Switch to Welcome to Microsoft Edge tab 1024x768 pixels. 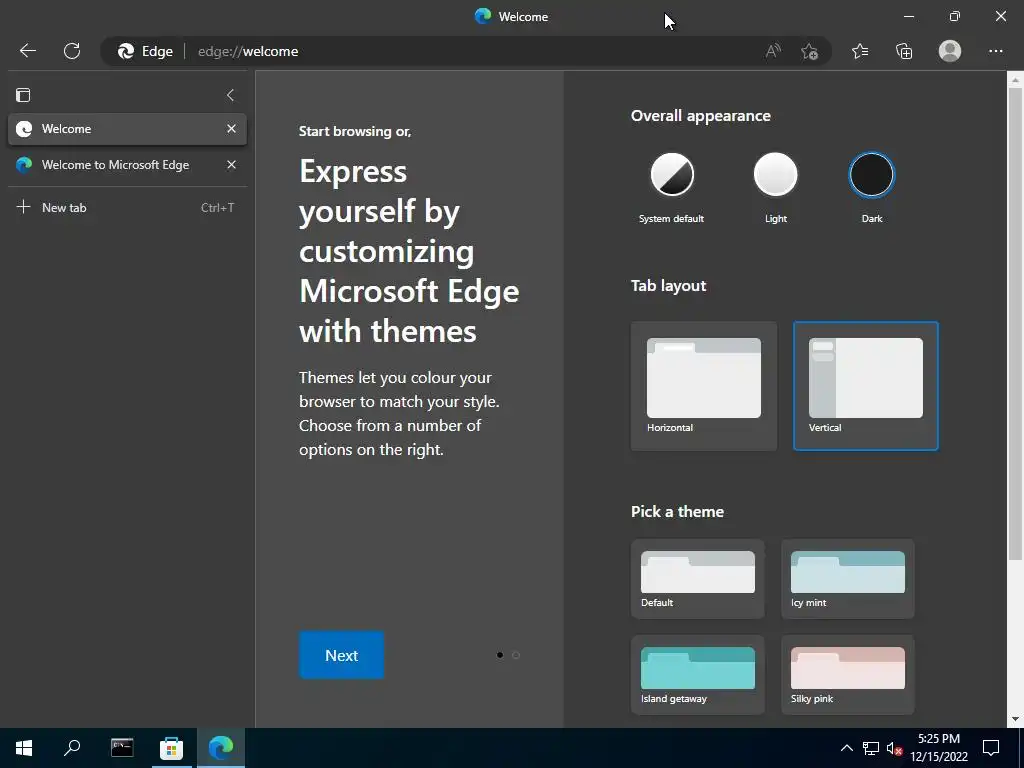pyautogui.click(x=127, y=165)
